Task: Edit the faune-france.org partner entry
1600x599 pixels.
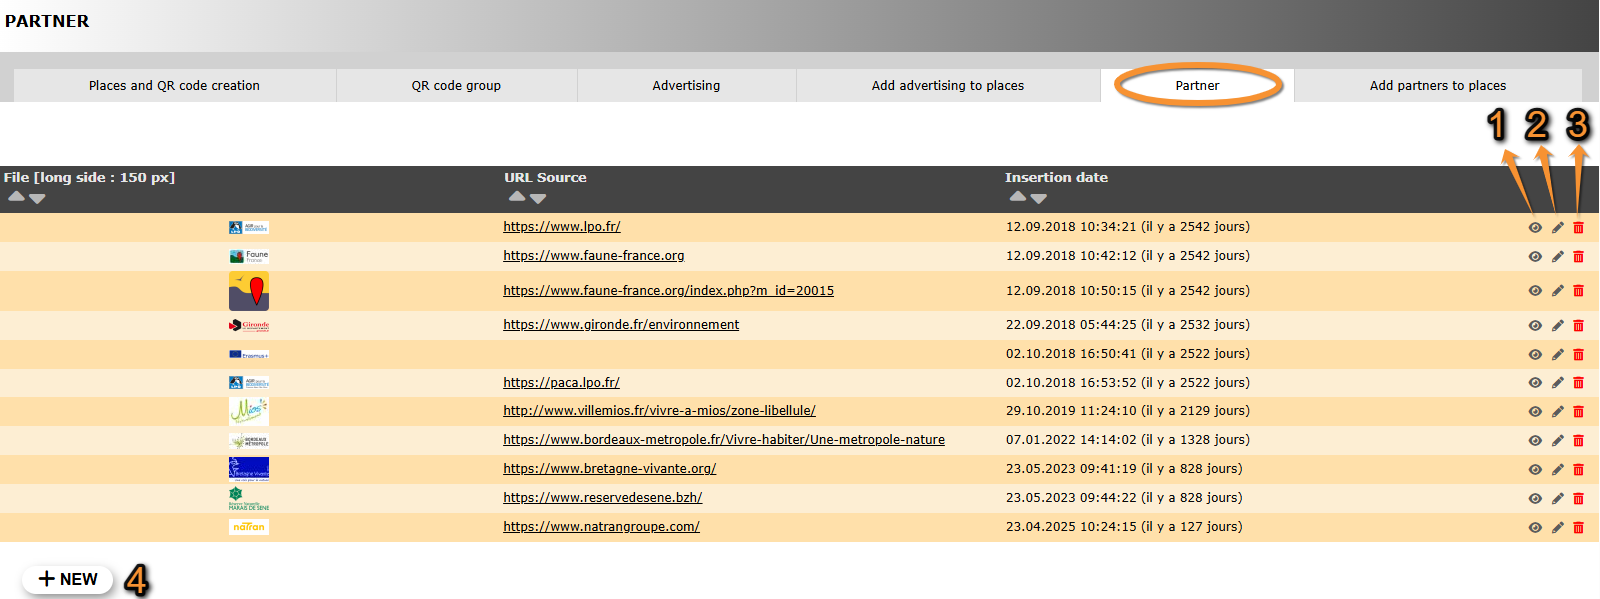Action: (x=1557, y=257)
